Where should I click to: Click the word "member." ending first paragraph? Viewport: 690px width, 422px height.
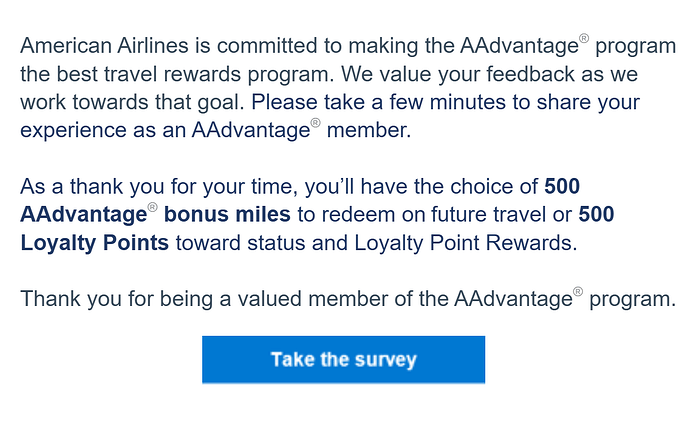coord(372,131)
